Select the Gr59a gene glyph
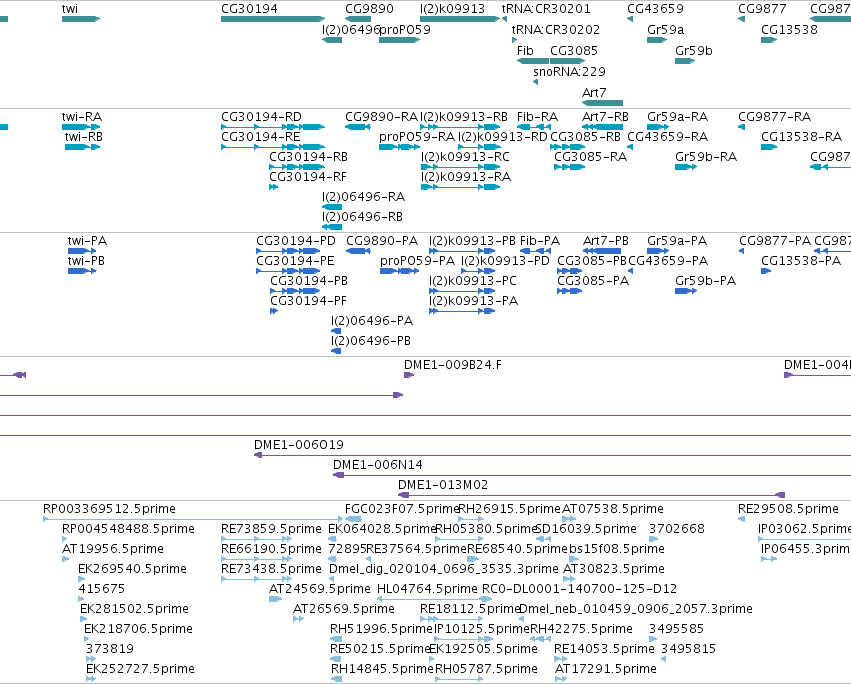The height and width of the screenshot is (684, 851). pos(657,40)
